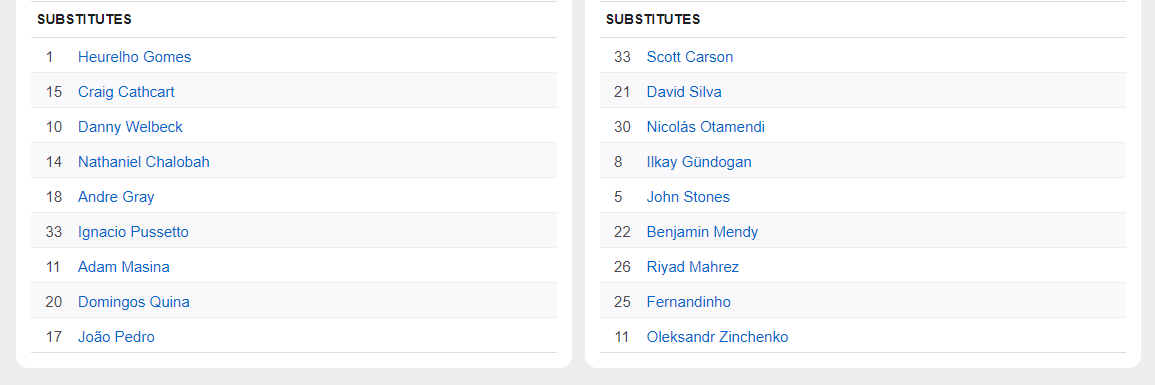The height and width of the screenshot is (385, 1155).
Task: Open Heurelho Gomes player link
Action: (134, 57)
